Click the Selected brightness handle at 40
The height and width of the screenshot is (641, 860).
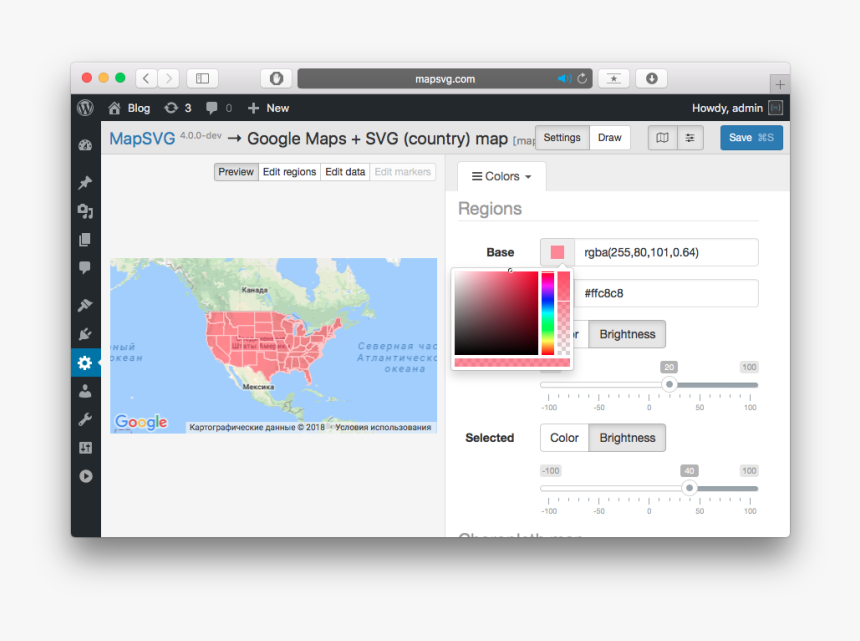click(689, 488)
